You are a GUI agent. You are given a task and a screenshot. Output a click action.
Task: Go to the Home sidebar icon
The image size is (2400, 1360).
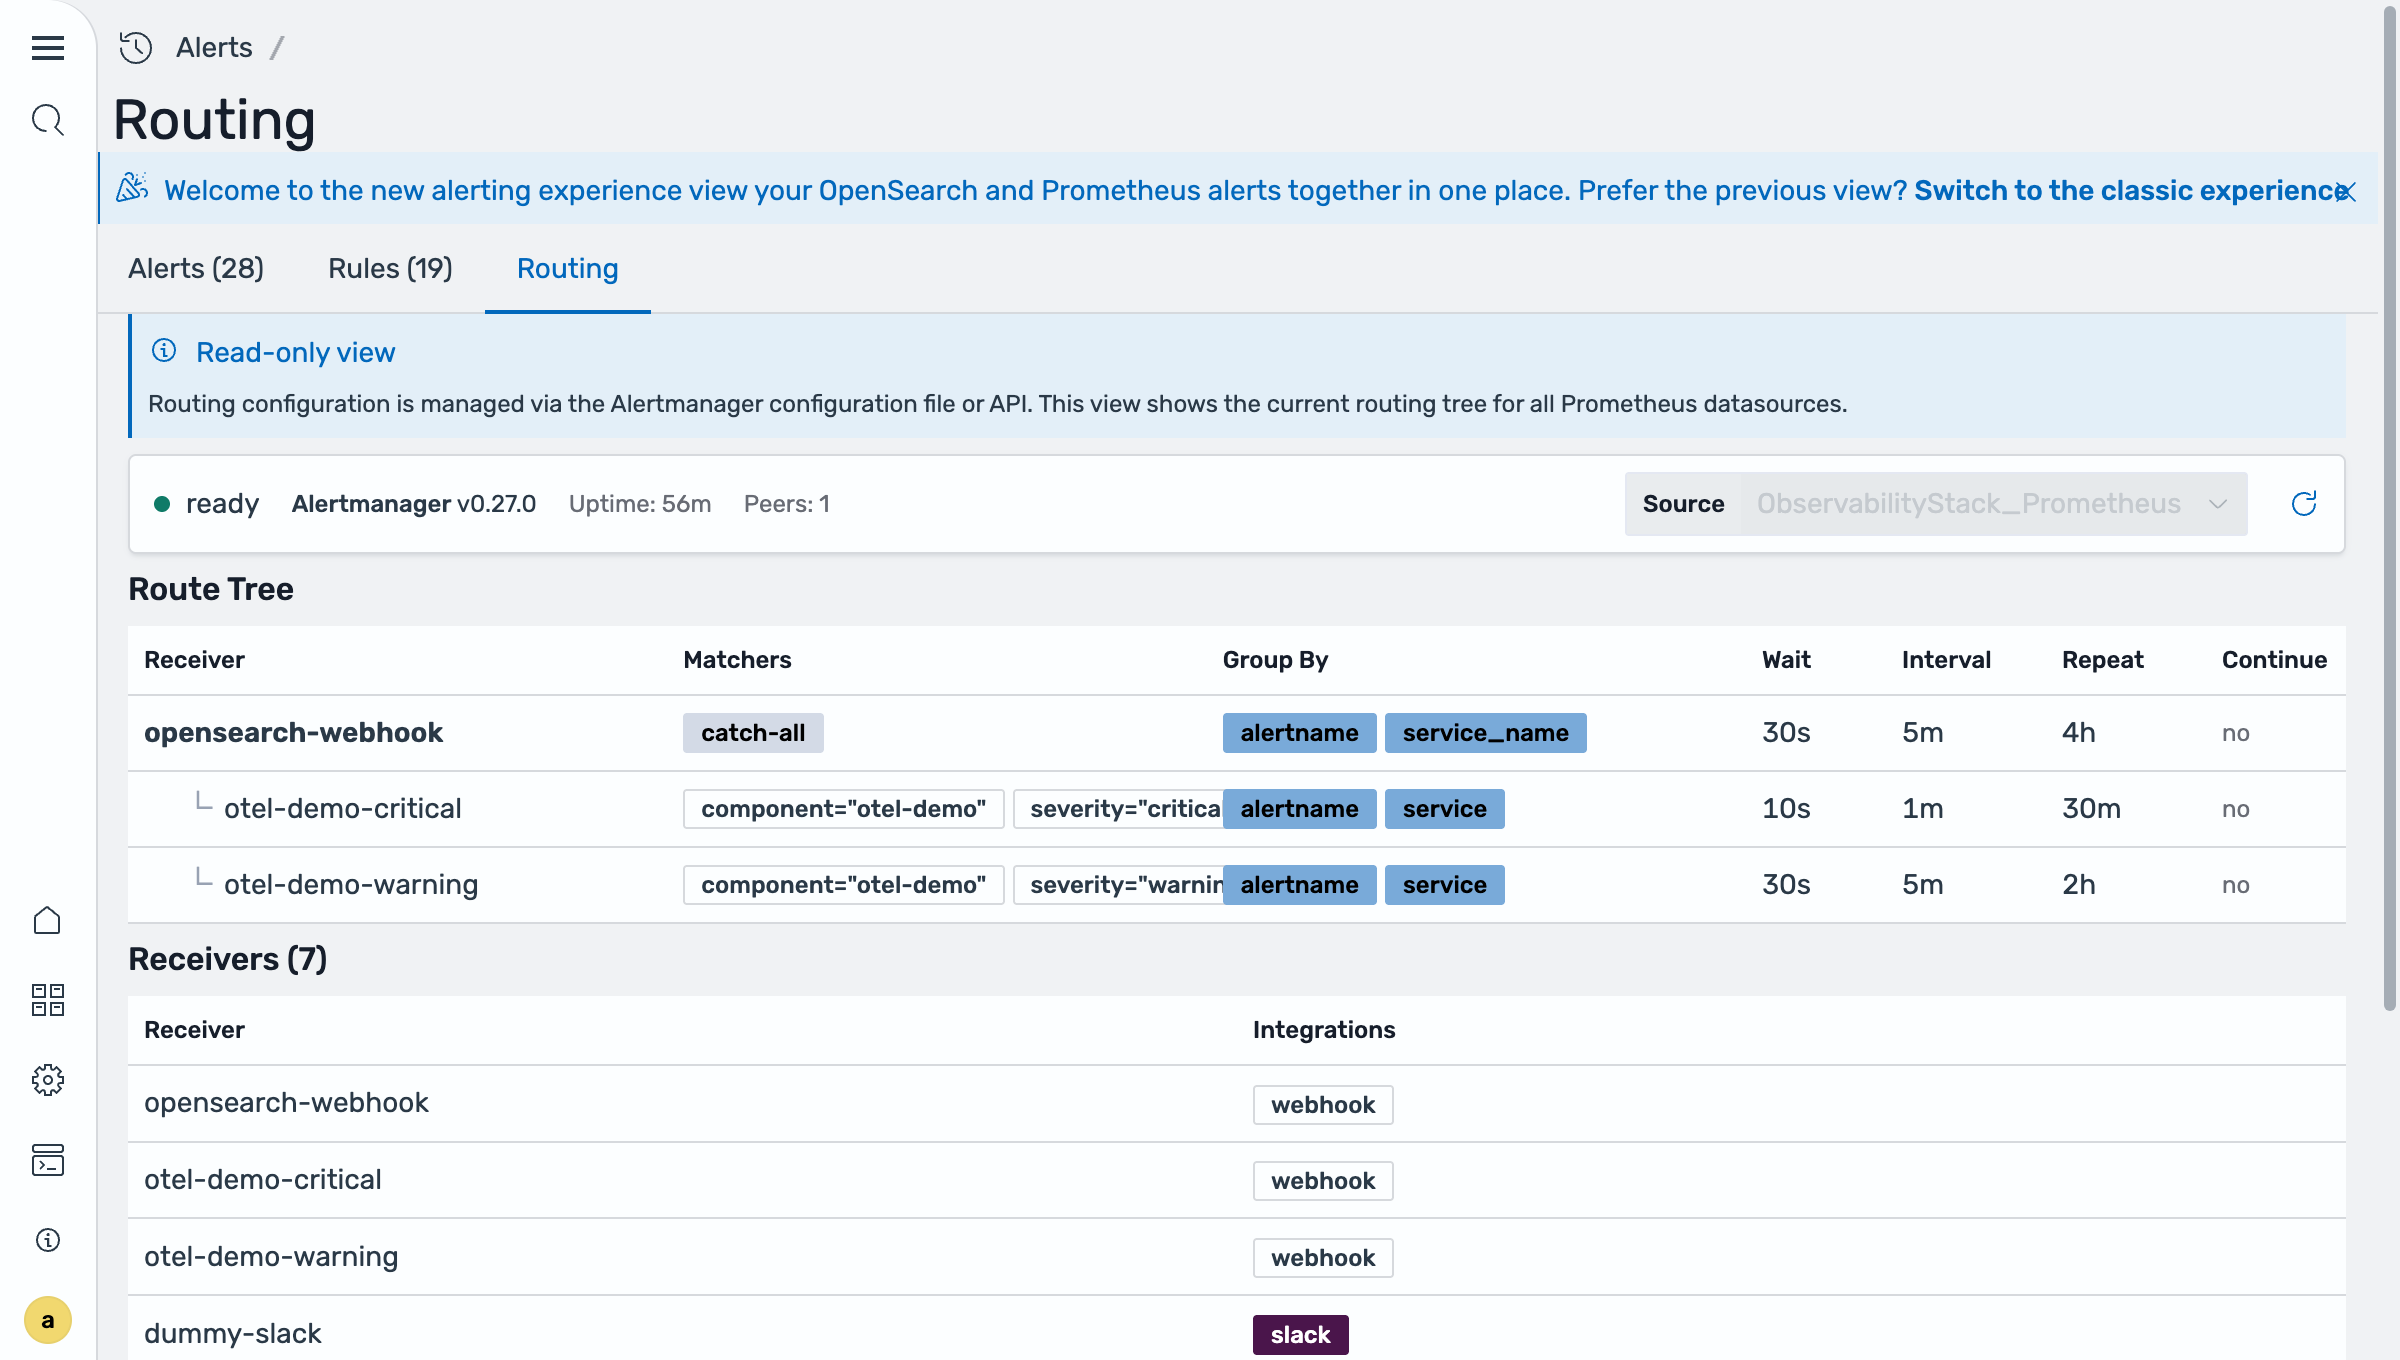tap(47, 920)
